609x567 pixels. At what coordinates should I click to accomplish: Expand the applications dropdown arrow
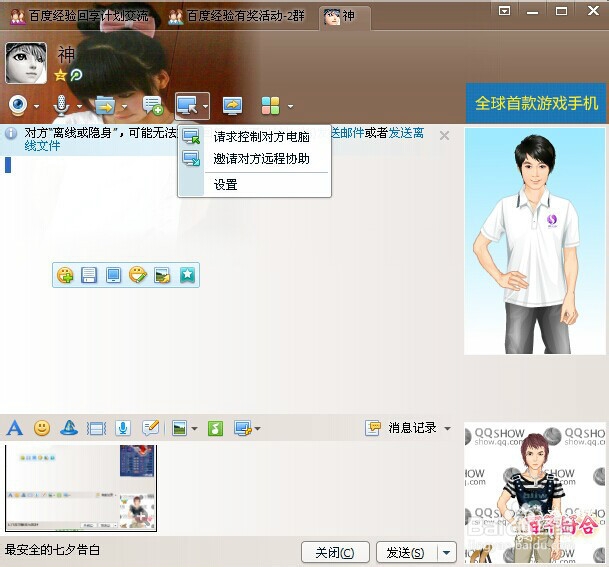pos(290,106)
